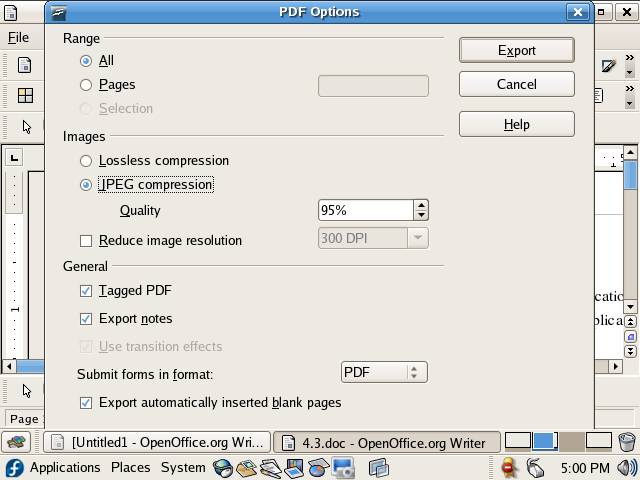640x480 pixels.
Task: Click the New document icon in toolbar
Action: [25, 65]
